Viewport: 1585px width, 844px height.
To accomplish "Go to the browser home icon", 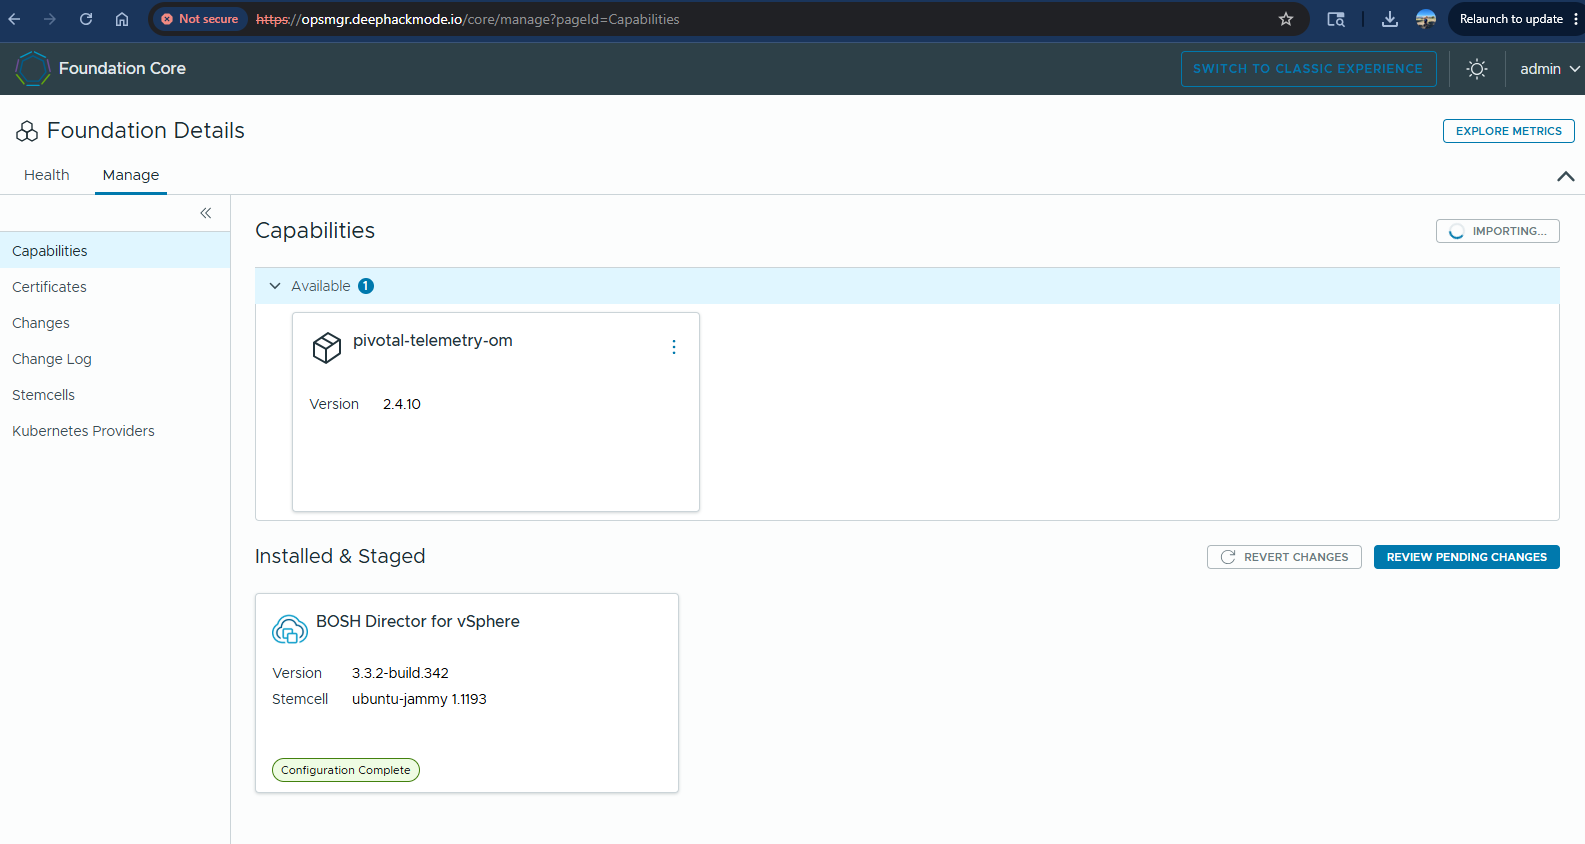I will click(x=122, y=19).
